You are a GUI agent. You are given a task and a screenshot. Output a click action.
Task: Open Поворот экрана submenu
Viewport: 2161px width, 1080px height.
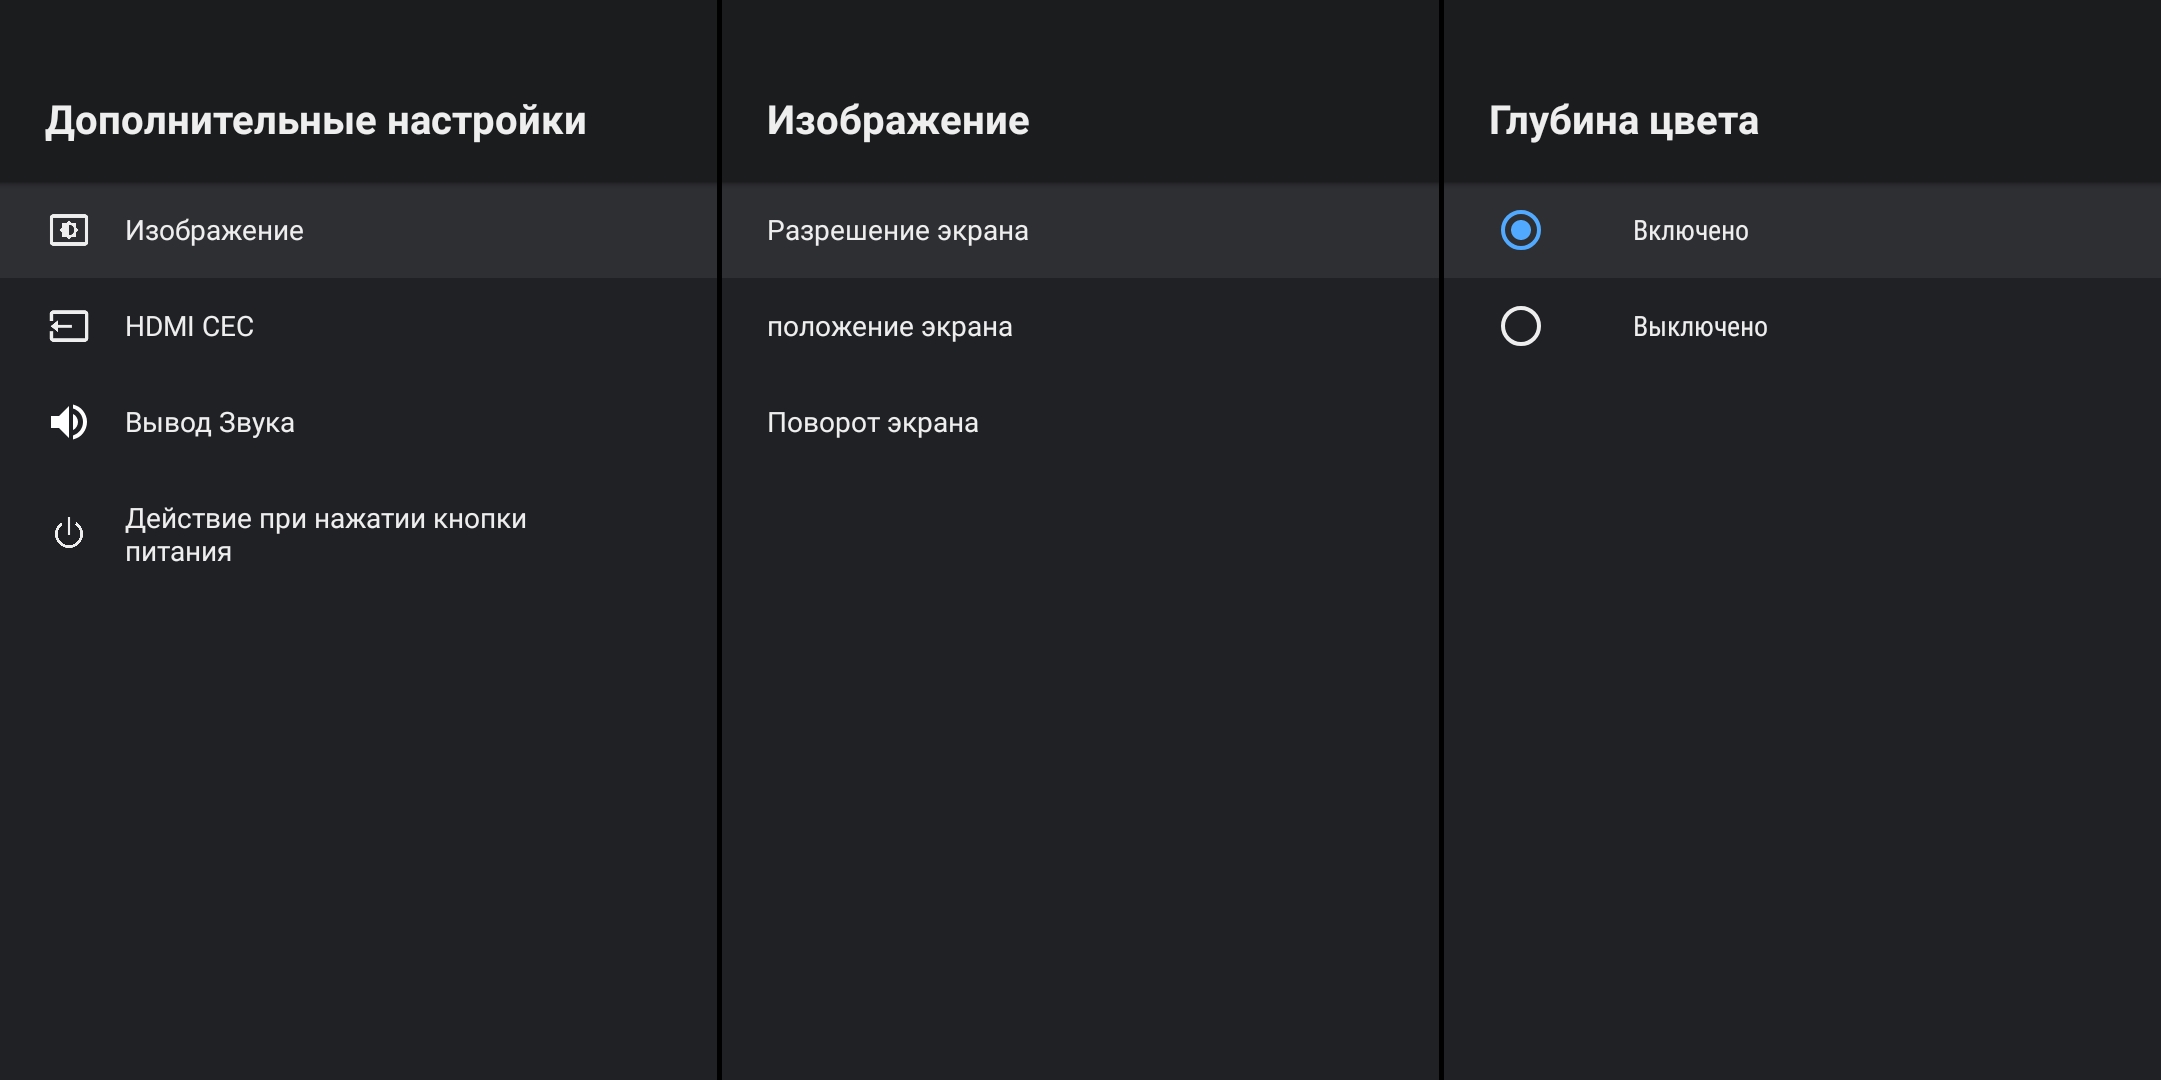[872, 422]
